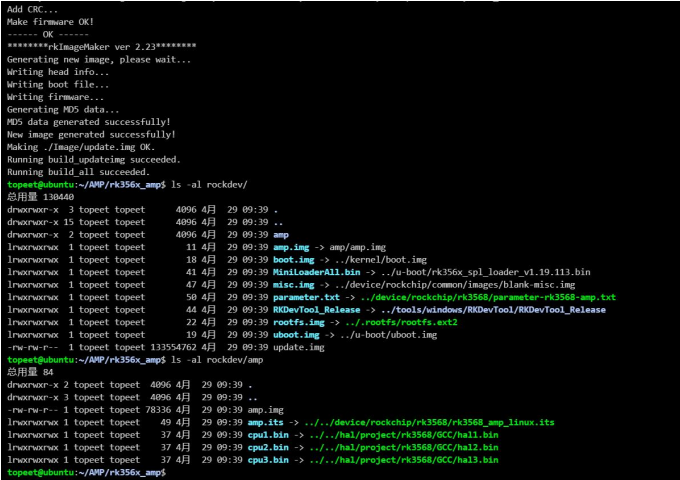Click 'Generating MD5 data...' line
The image size is (680, 480).
pos(63,110)
